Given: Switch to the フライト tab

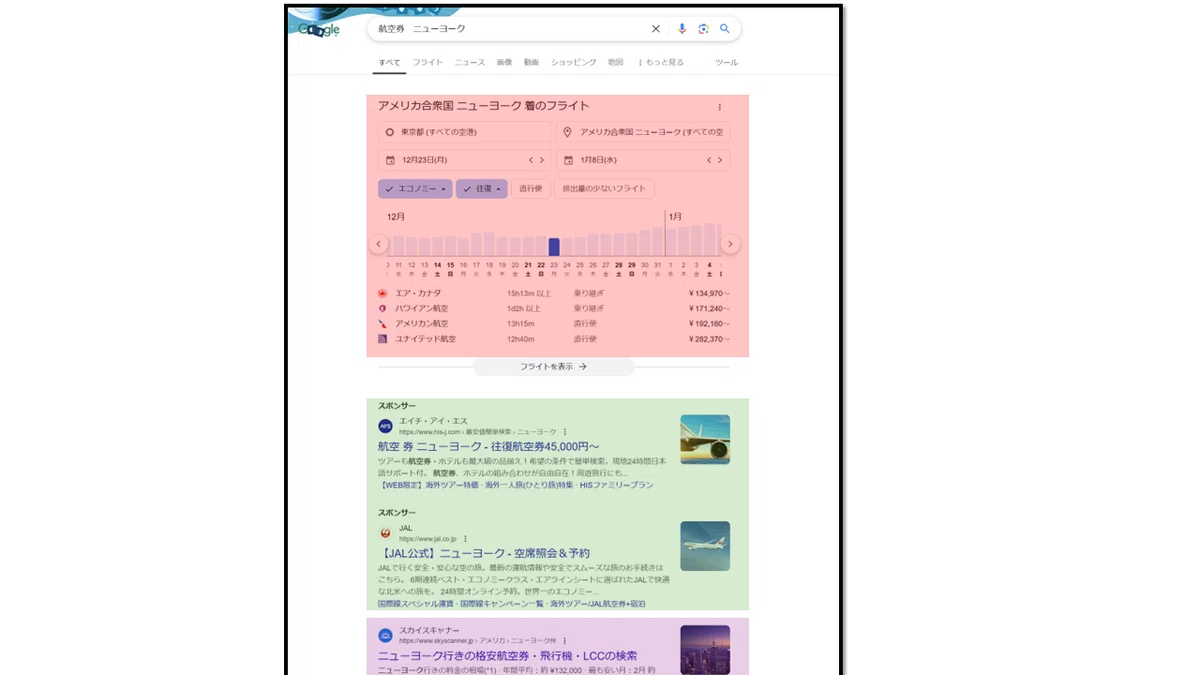Looking at the screenshot, I should tap(427, 62).
